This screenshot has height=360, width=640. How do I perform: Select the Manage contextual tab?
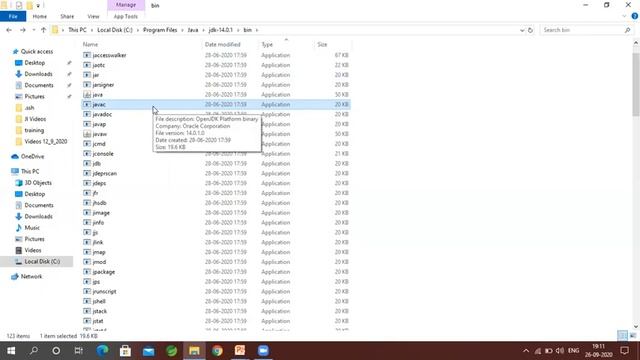click(x=126, y=5)
